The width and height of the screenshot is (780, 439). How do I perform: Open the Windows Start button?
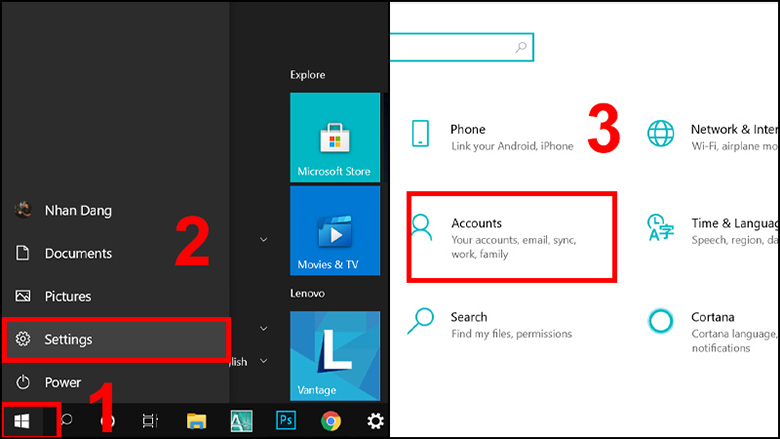pos(22,421)
